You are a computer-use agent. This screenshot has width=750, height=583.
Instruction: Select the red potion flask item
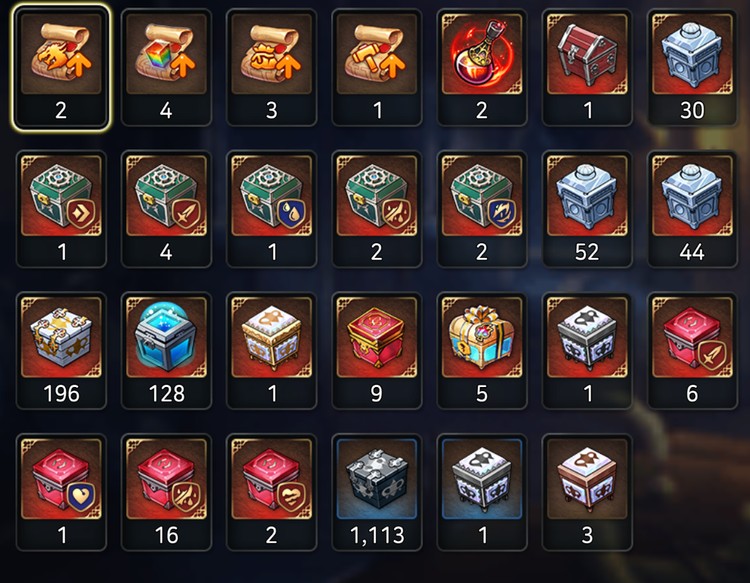(x=482, y=67)
